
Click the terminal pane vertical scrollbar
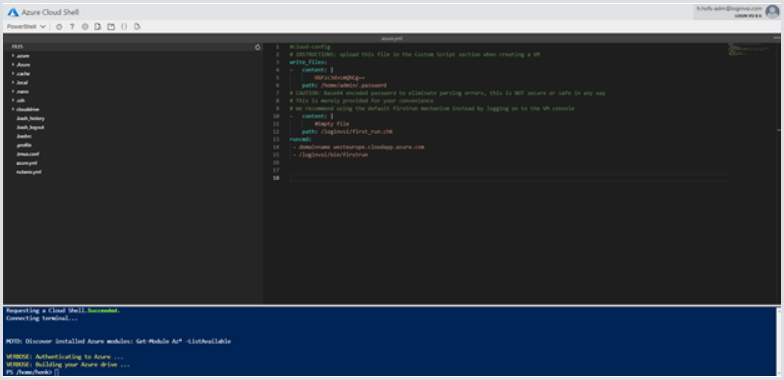[x=778, y=341]
